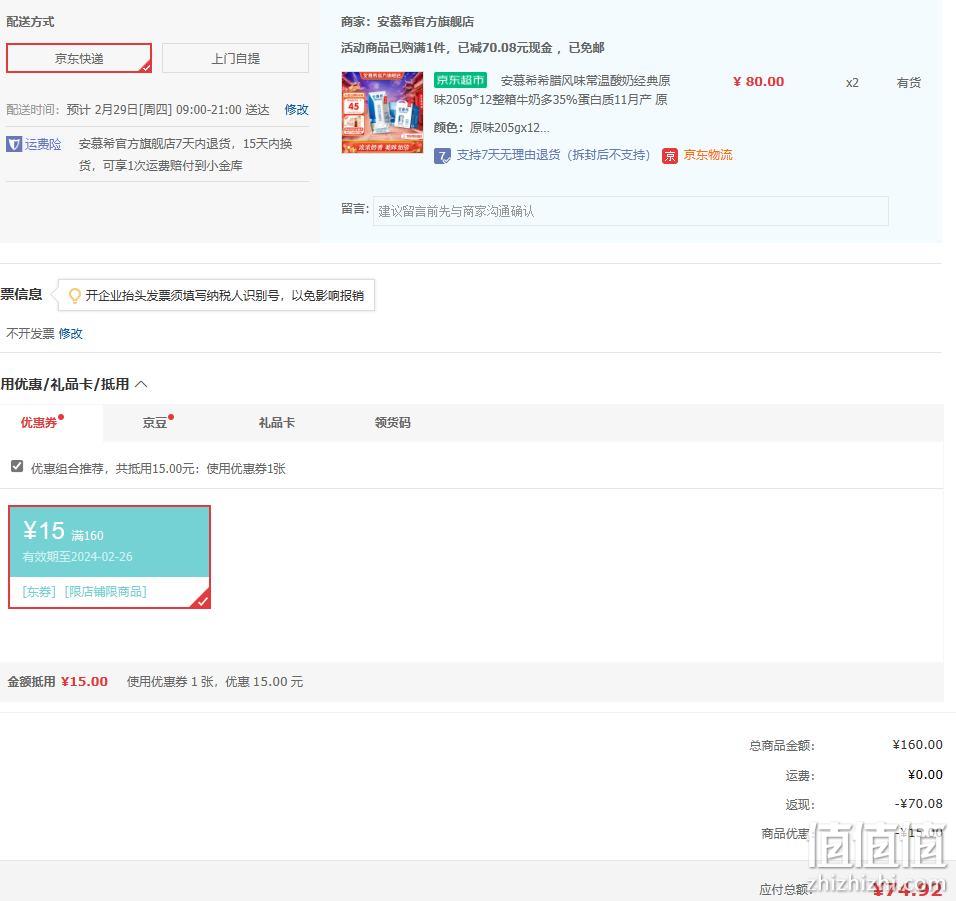Open the 运费险 link
This screenshot has width=956, height=901.
43,144
